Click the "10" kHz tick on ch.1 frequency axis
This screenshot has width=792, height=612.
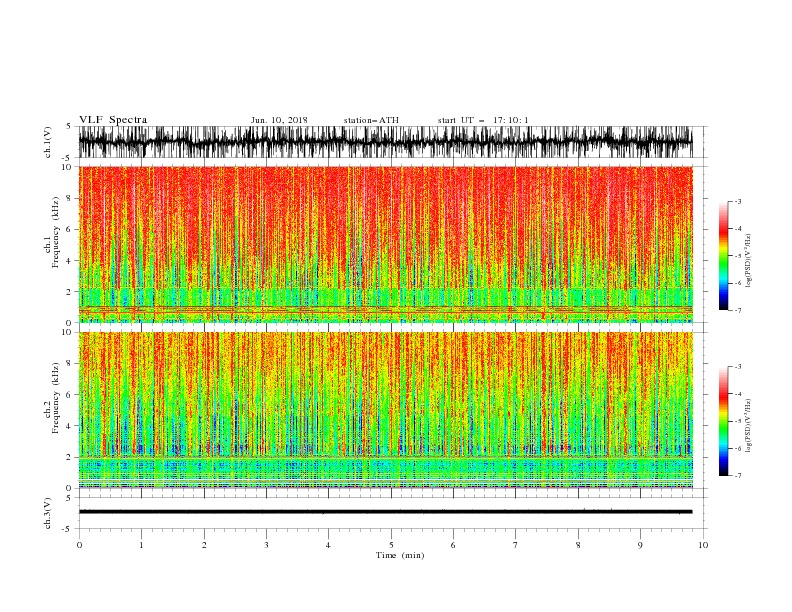[66, 167]
